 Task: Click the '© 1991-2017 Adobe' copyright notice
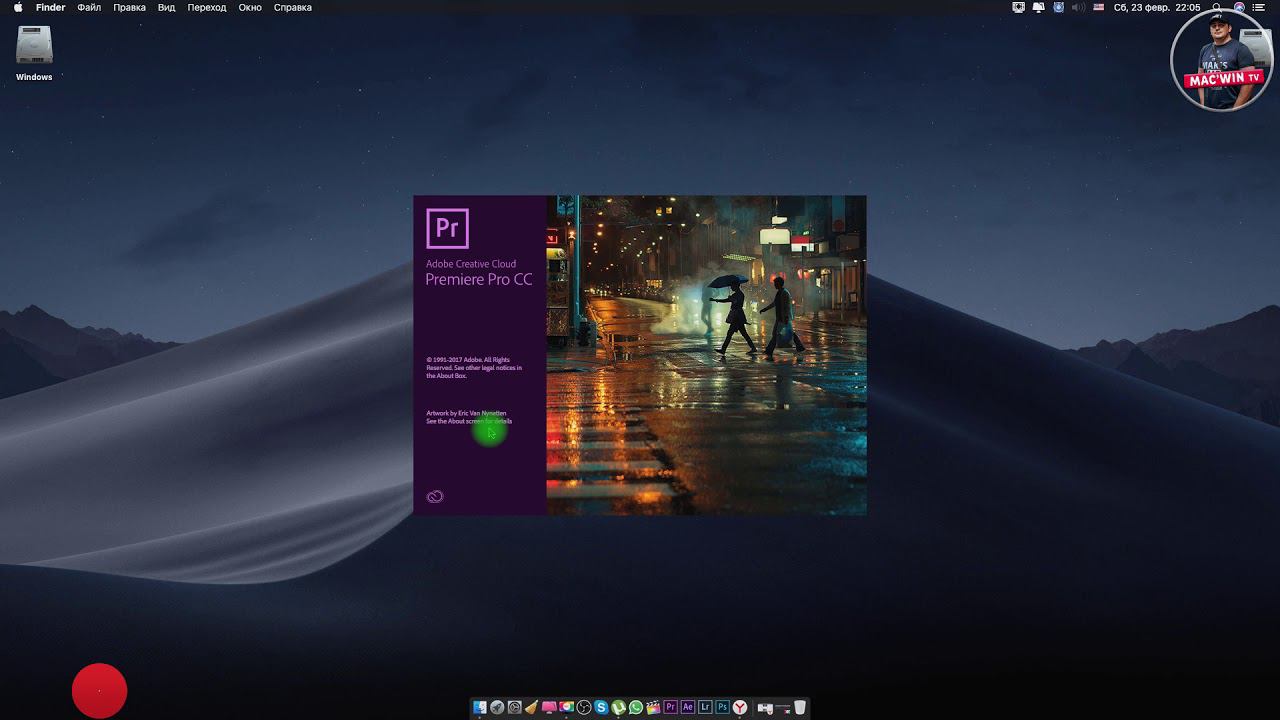pyautogui.click(x=474, y=367)
